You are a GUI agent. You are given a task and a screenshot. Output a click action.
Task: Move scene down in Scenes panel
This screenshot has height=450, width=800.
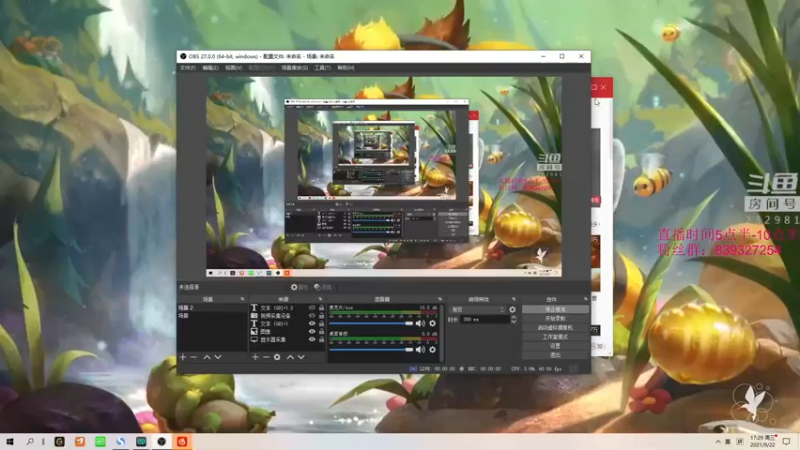(x=218, y=357)
